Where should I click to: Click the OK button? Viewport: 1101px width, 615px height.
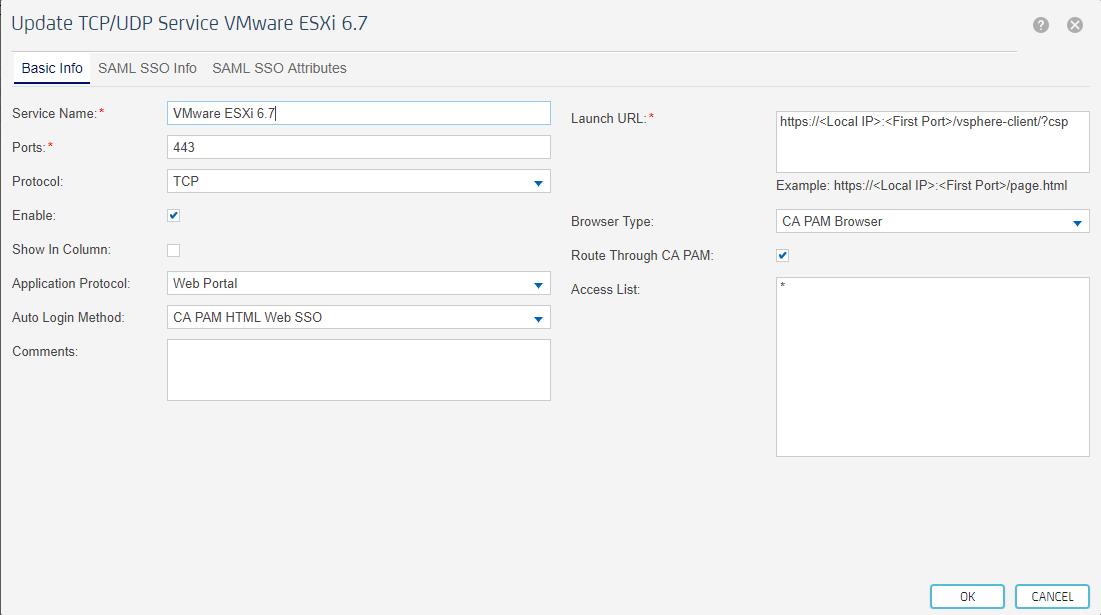point(966,596)
